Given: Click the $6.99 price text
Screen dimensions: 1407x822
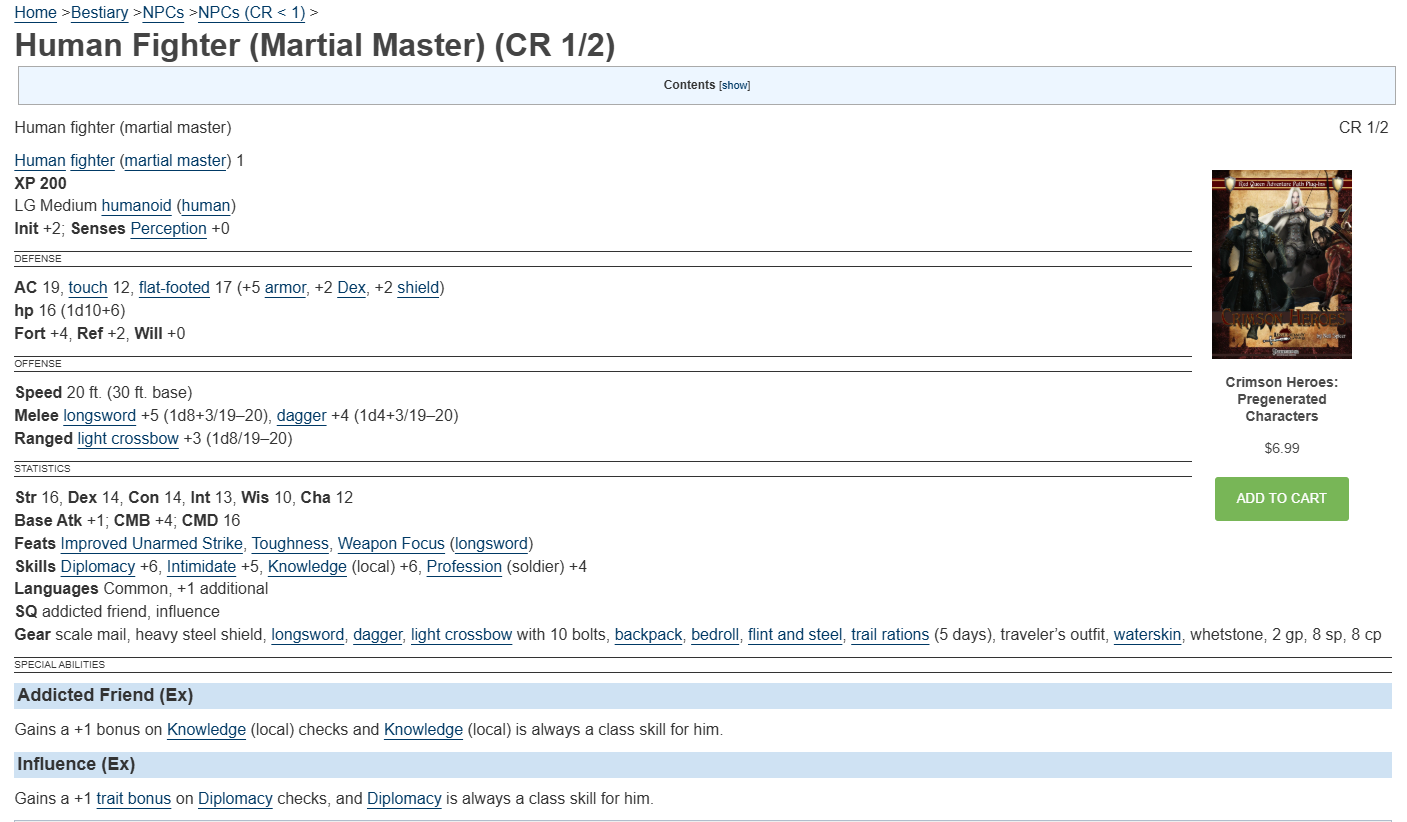Looking at the screenshot, I should [x=1282, y=449].
